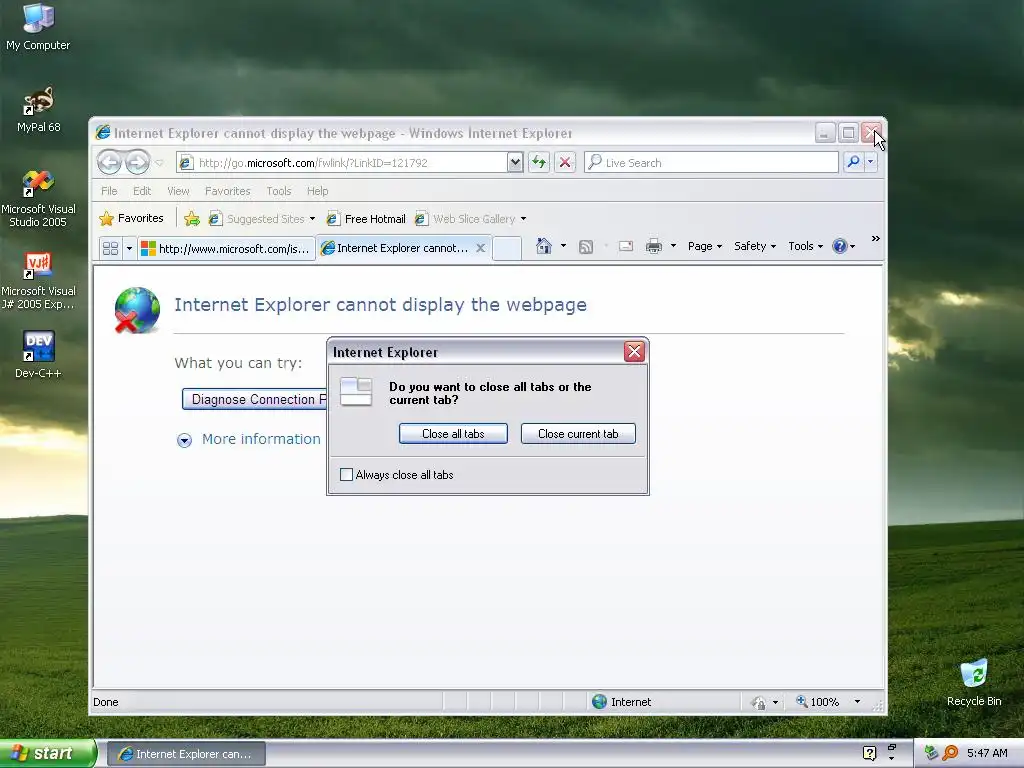Expand the address bar history dropdown
Viewport: 1024px width, 768px height.
[515, 163]
